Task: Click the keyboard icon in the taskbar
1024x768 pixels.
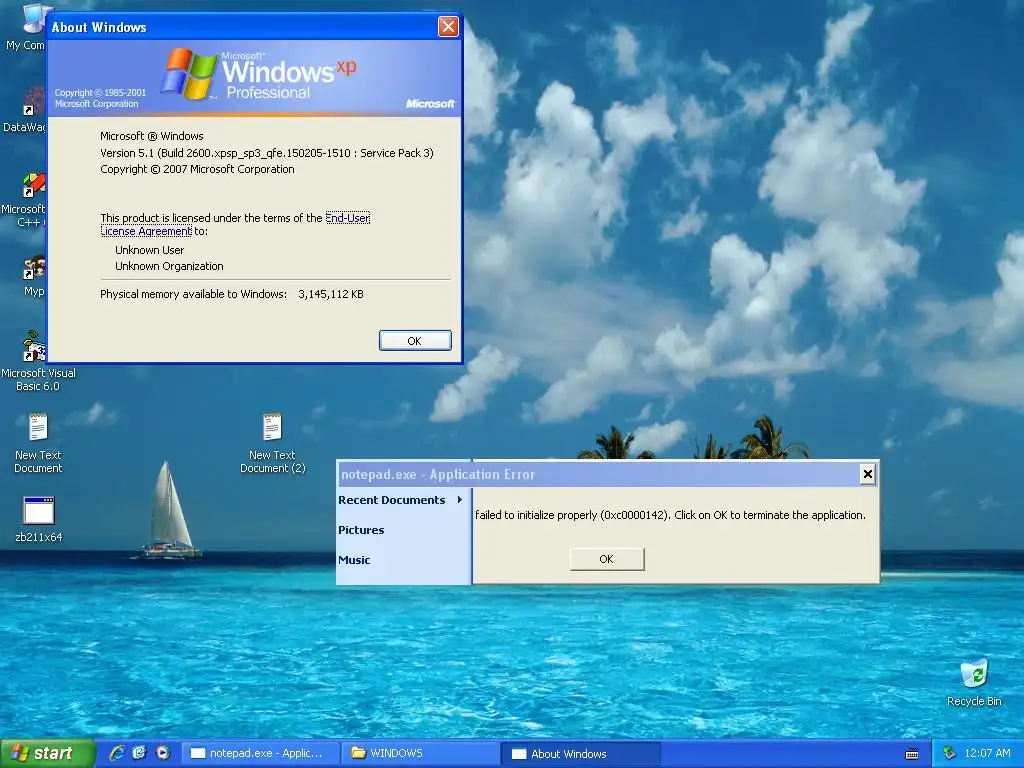Action: click(x=912, y=754)
